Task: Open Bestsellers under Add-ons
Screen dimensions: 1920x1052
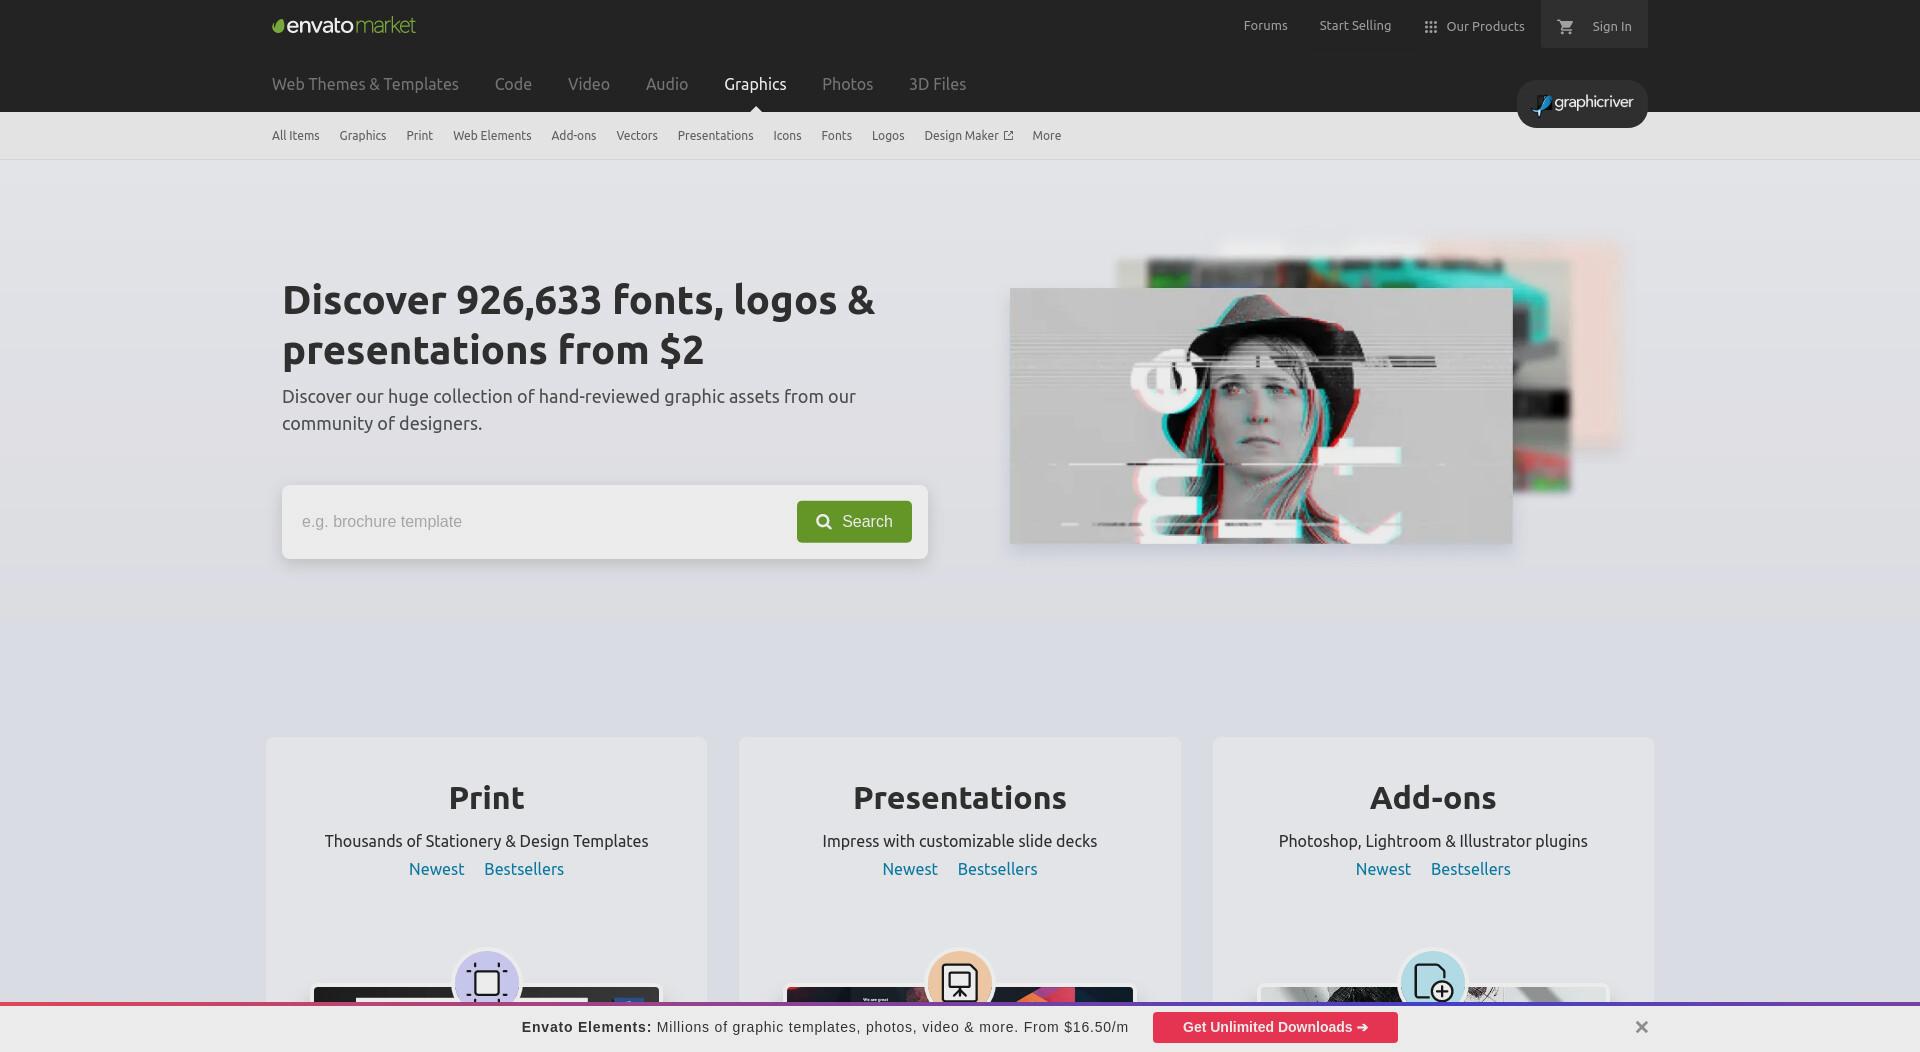Action: click(x=1470, y=869)
